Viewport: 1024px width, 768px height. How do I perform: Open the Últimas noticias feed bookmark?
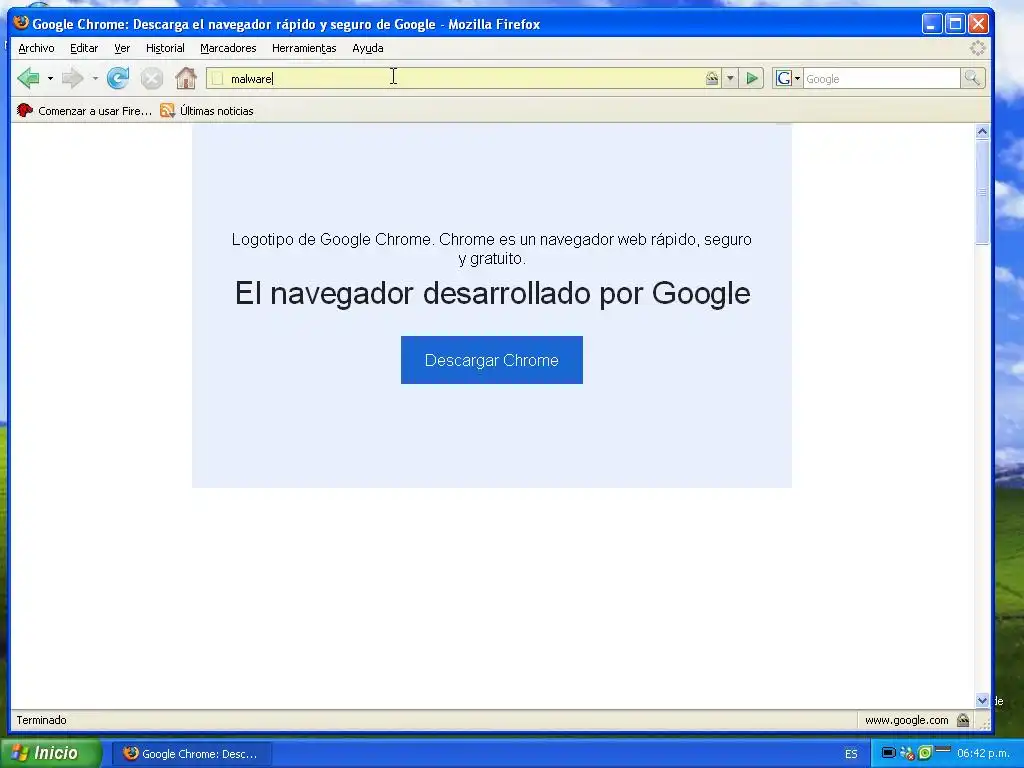pos(207,111)
